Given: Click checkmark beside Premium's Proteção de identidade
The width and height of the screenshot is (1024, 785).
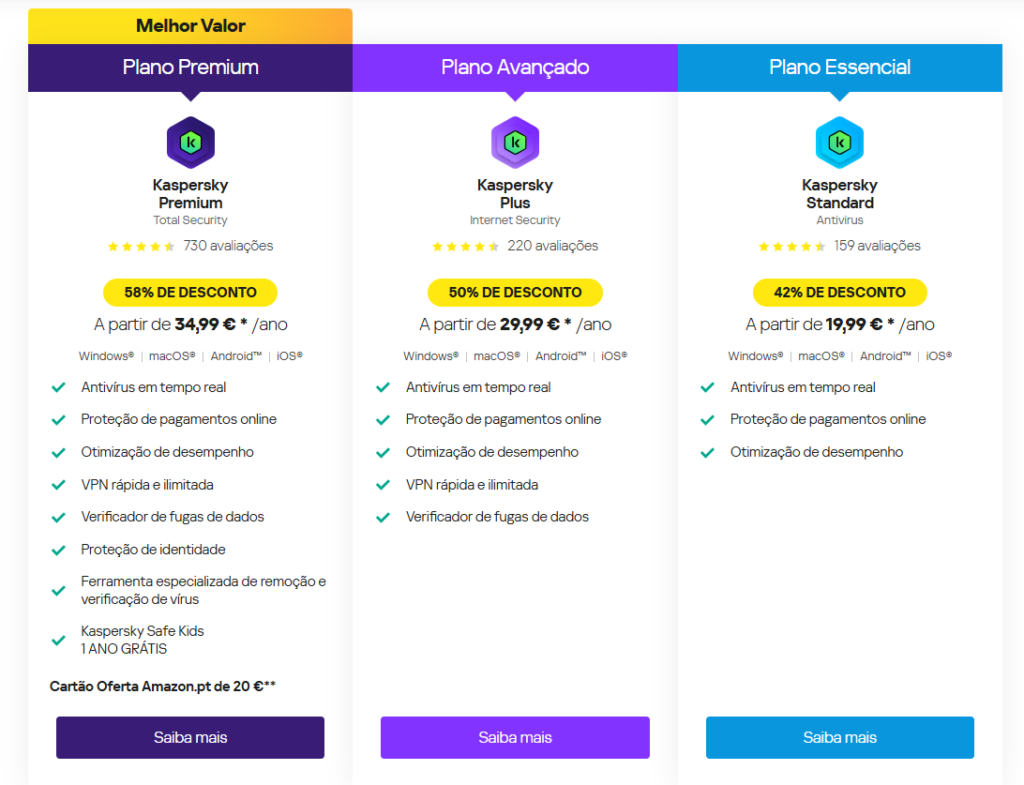Looking at the screenshot, I should click(x=59, y=550).
